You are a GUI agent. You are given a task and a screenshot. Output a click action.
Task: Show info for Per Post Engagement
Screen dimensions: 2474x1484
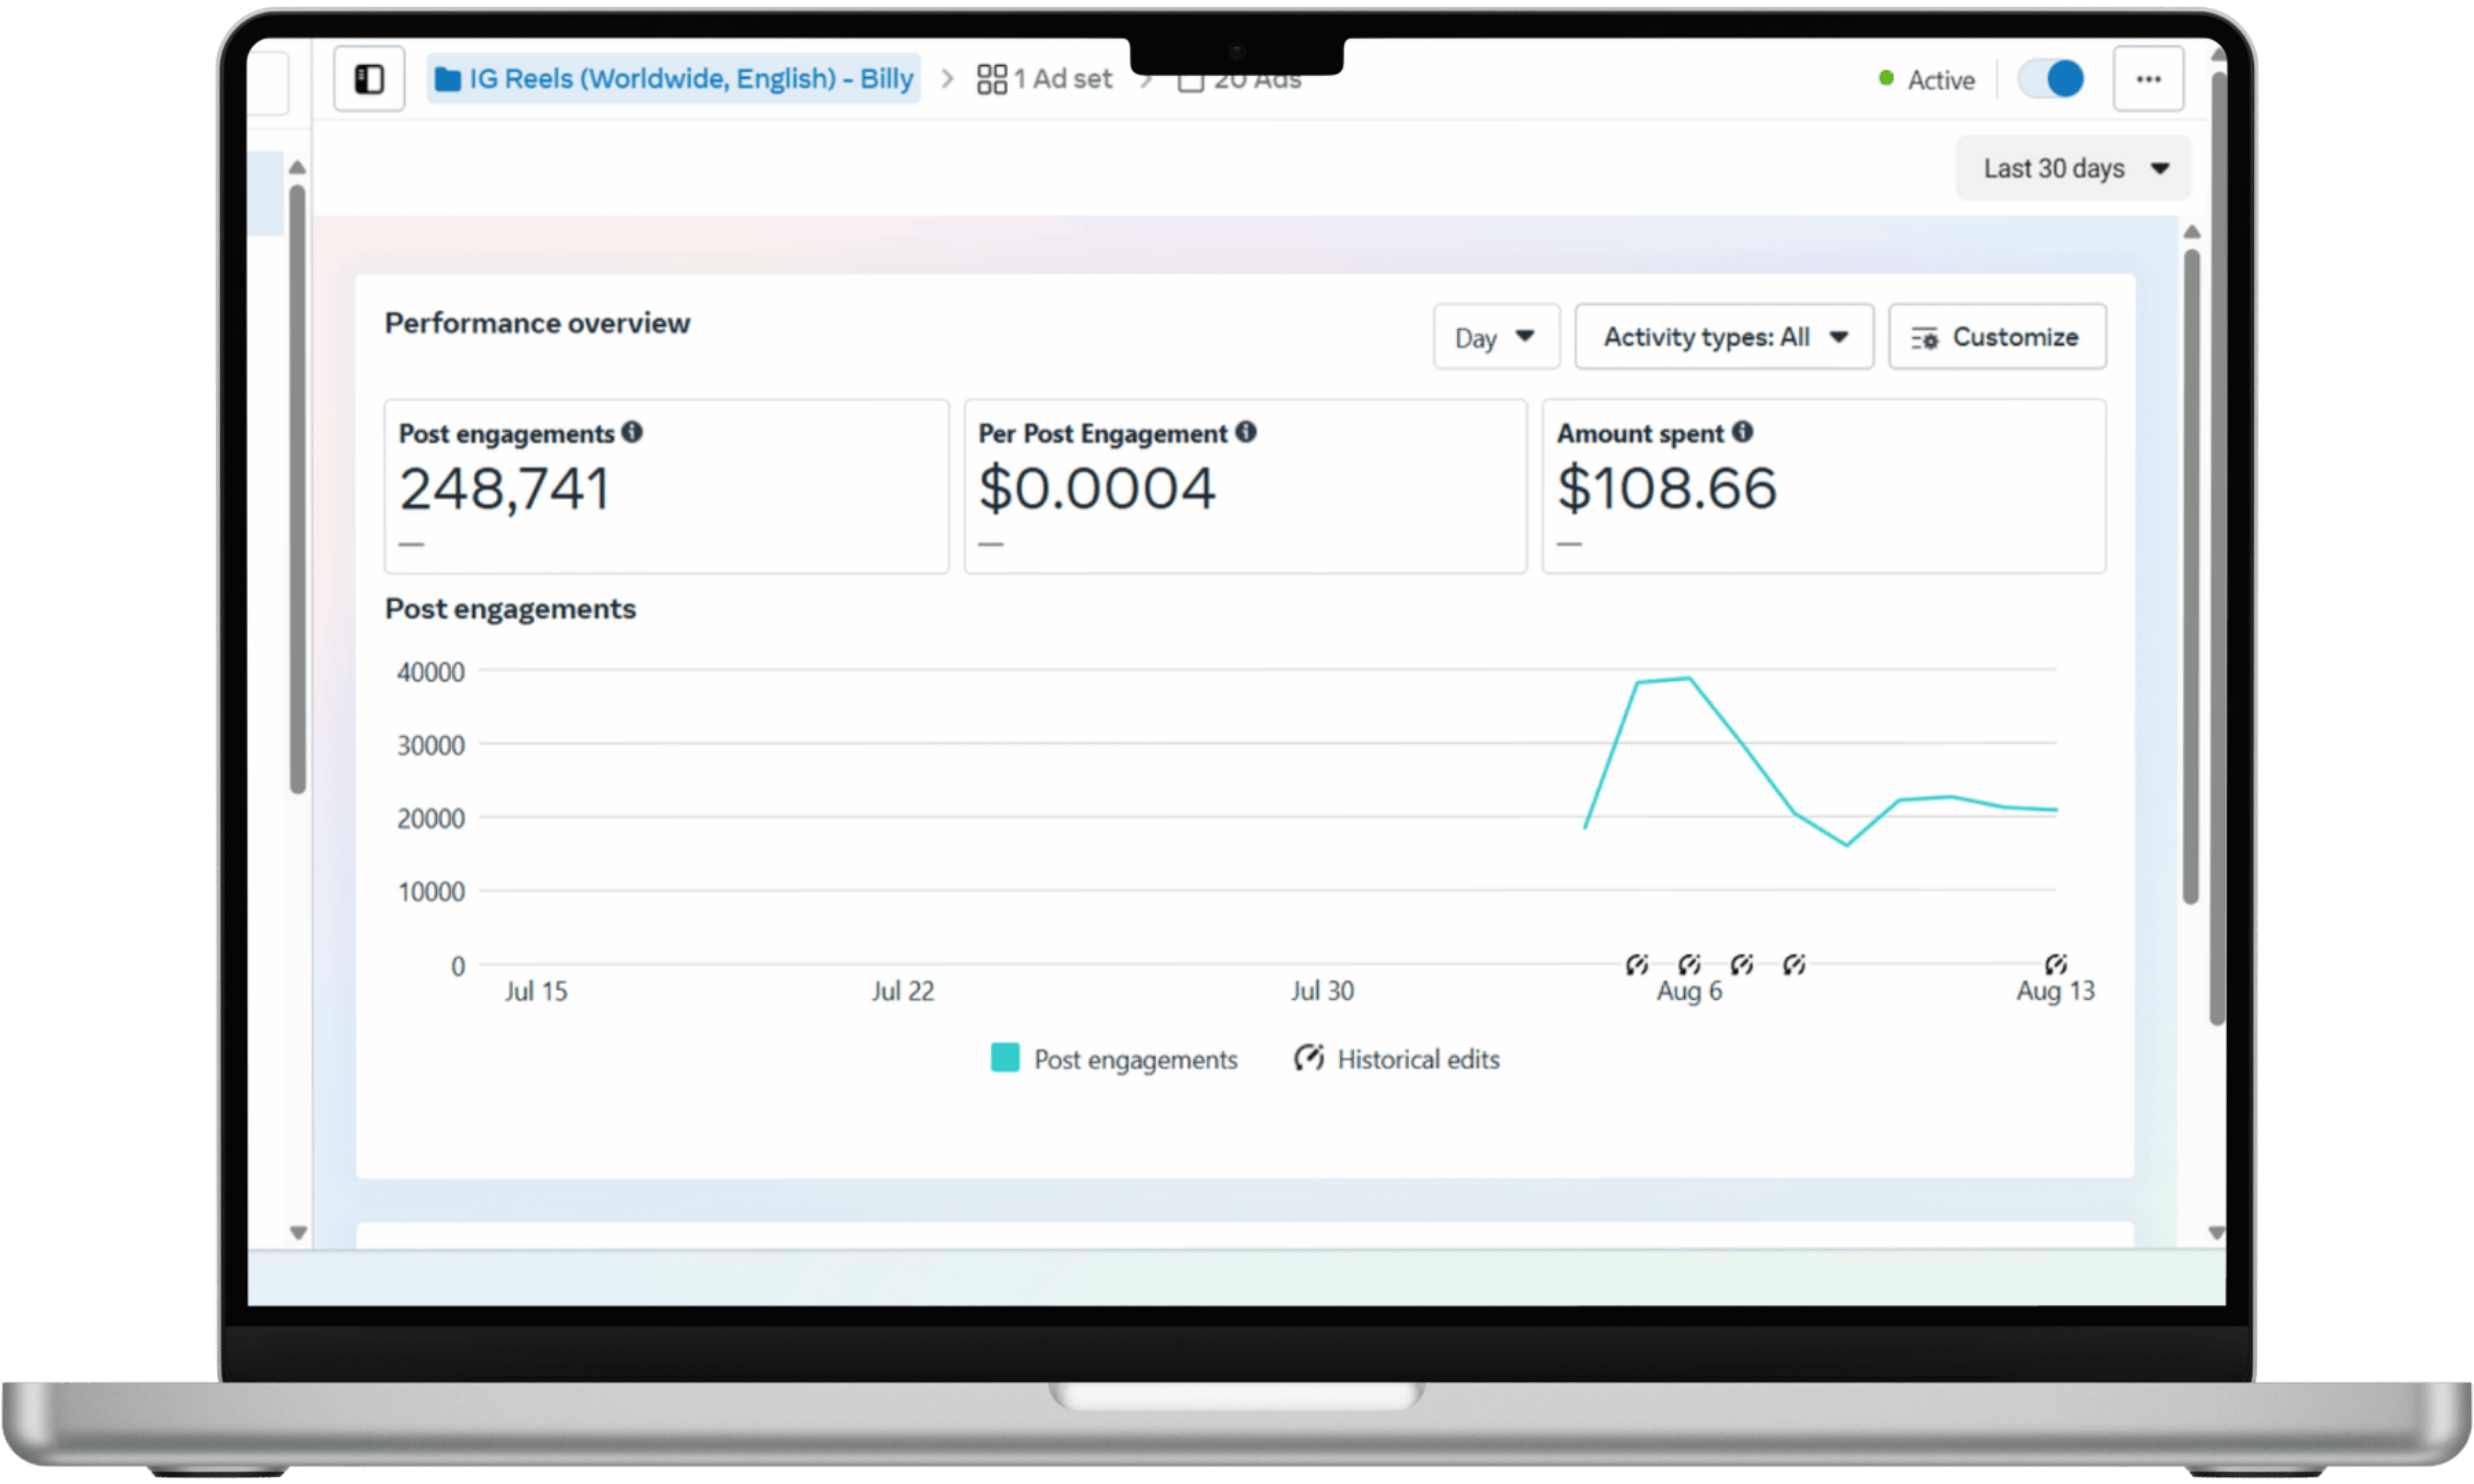[x=1246, y=432]
